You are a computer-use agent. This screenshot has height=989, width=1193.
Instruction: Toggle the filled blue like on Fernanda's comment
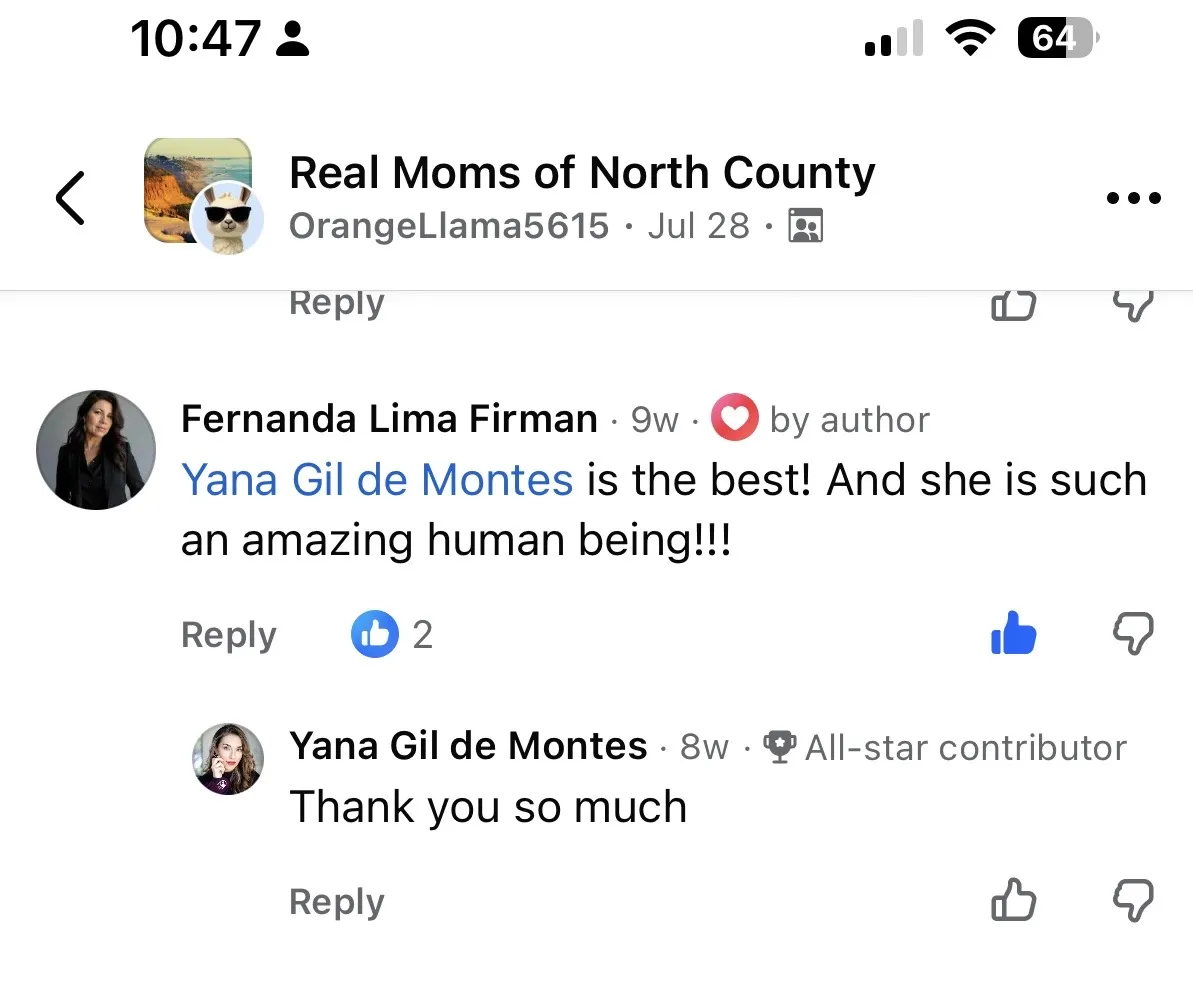(x=1013, y=634)
